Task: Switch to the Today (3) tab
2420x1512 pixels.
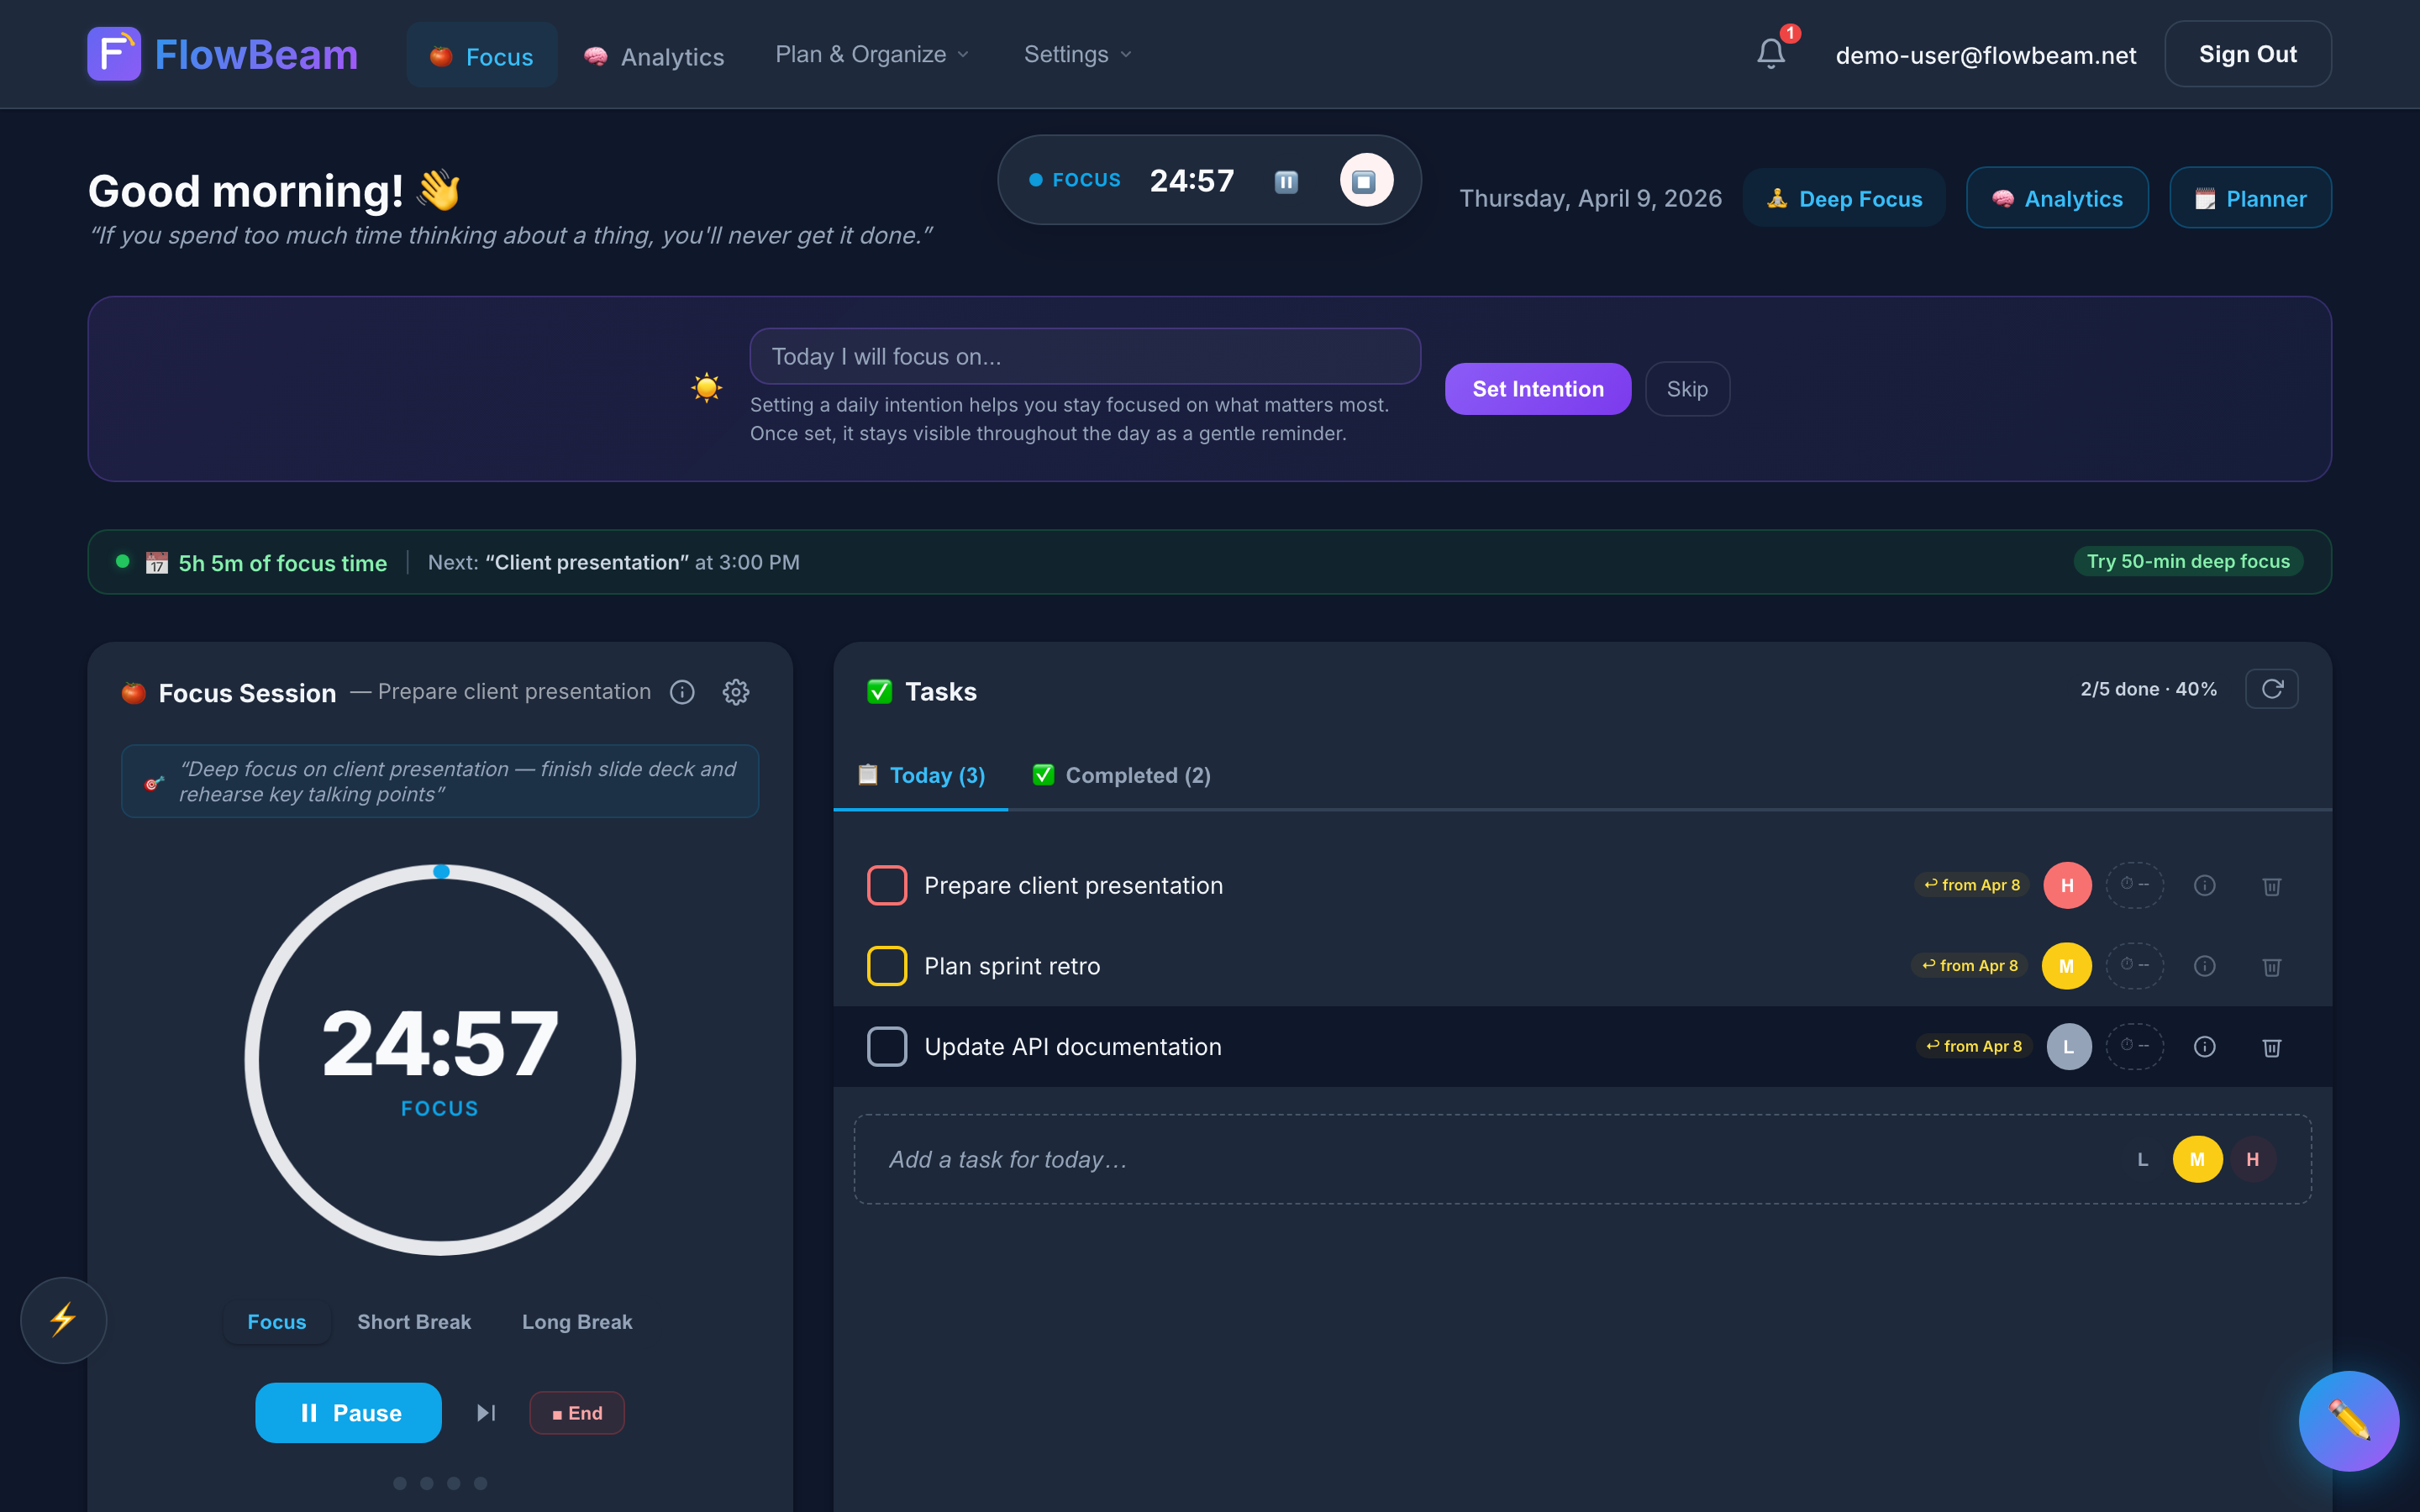Action: (x=921, y=775)
